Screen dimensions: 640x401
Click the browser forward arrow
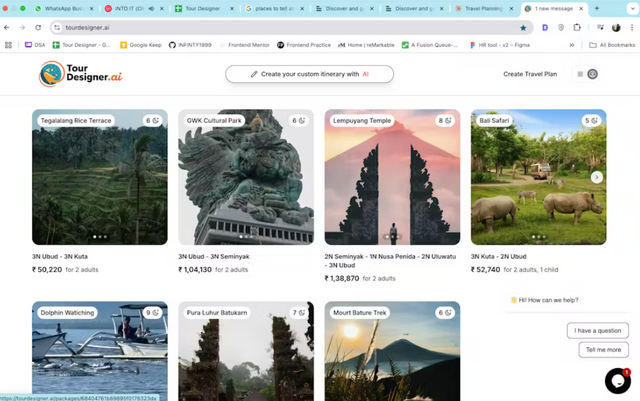pos(22,27)
